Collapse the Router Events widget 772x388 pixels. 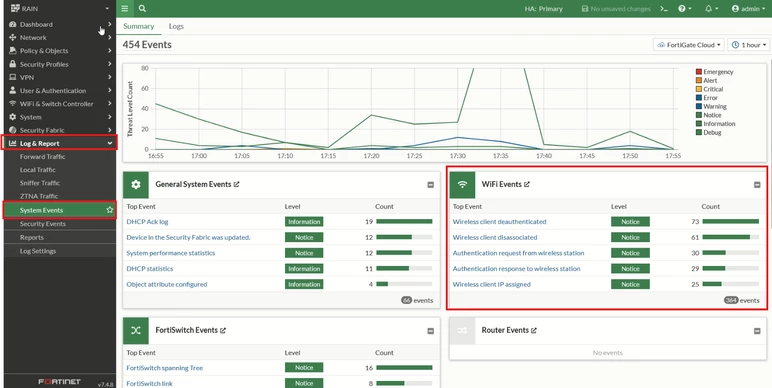pos(757,331)
